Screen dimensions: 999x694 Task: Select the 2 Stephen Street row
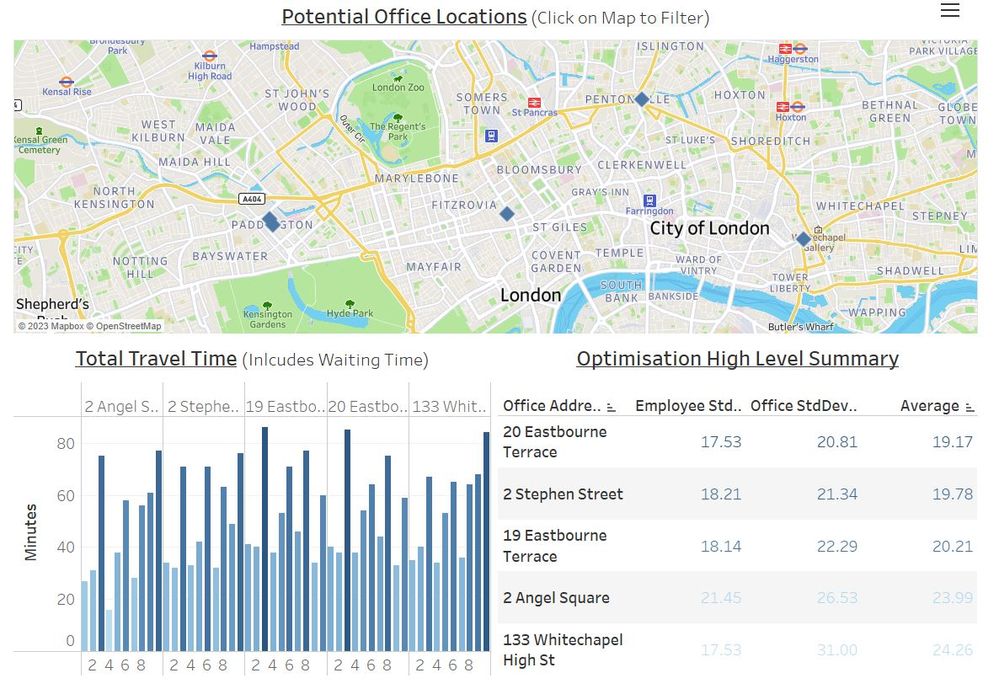pyautogui.click(x=737, y=494)
